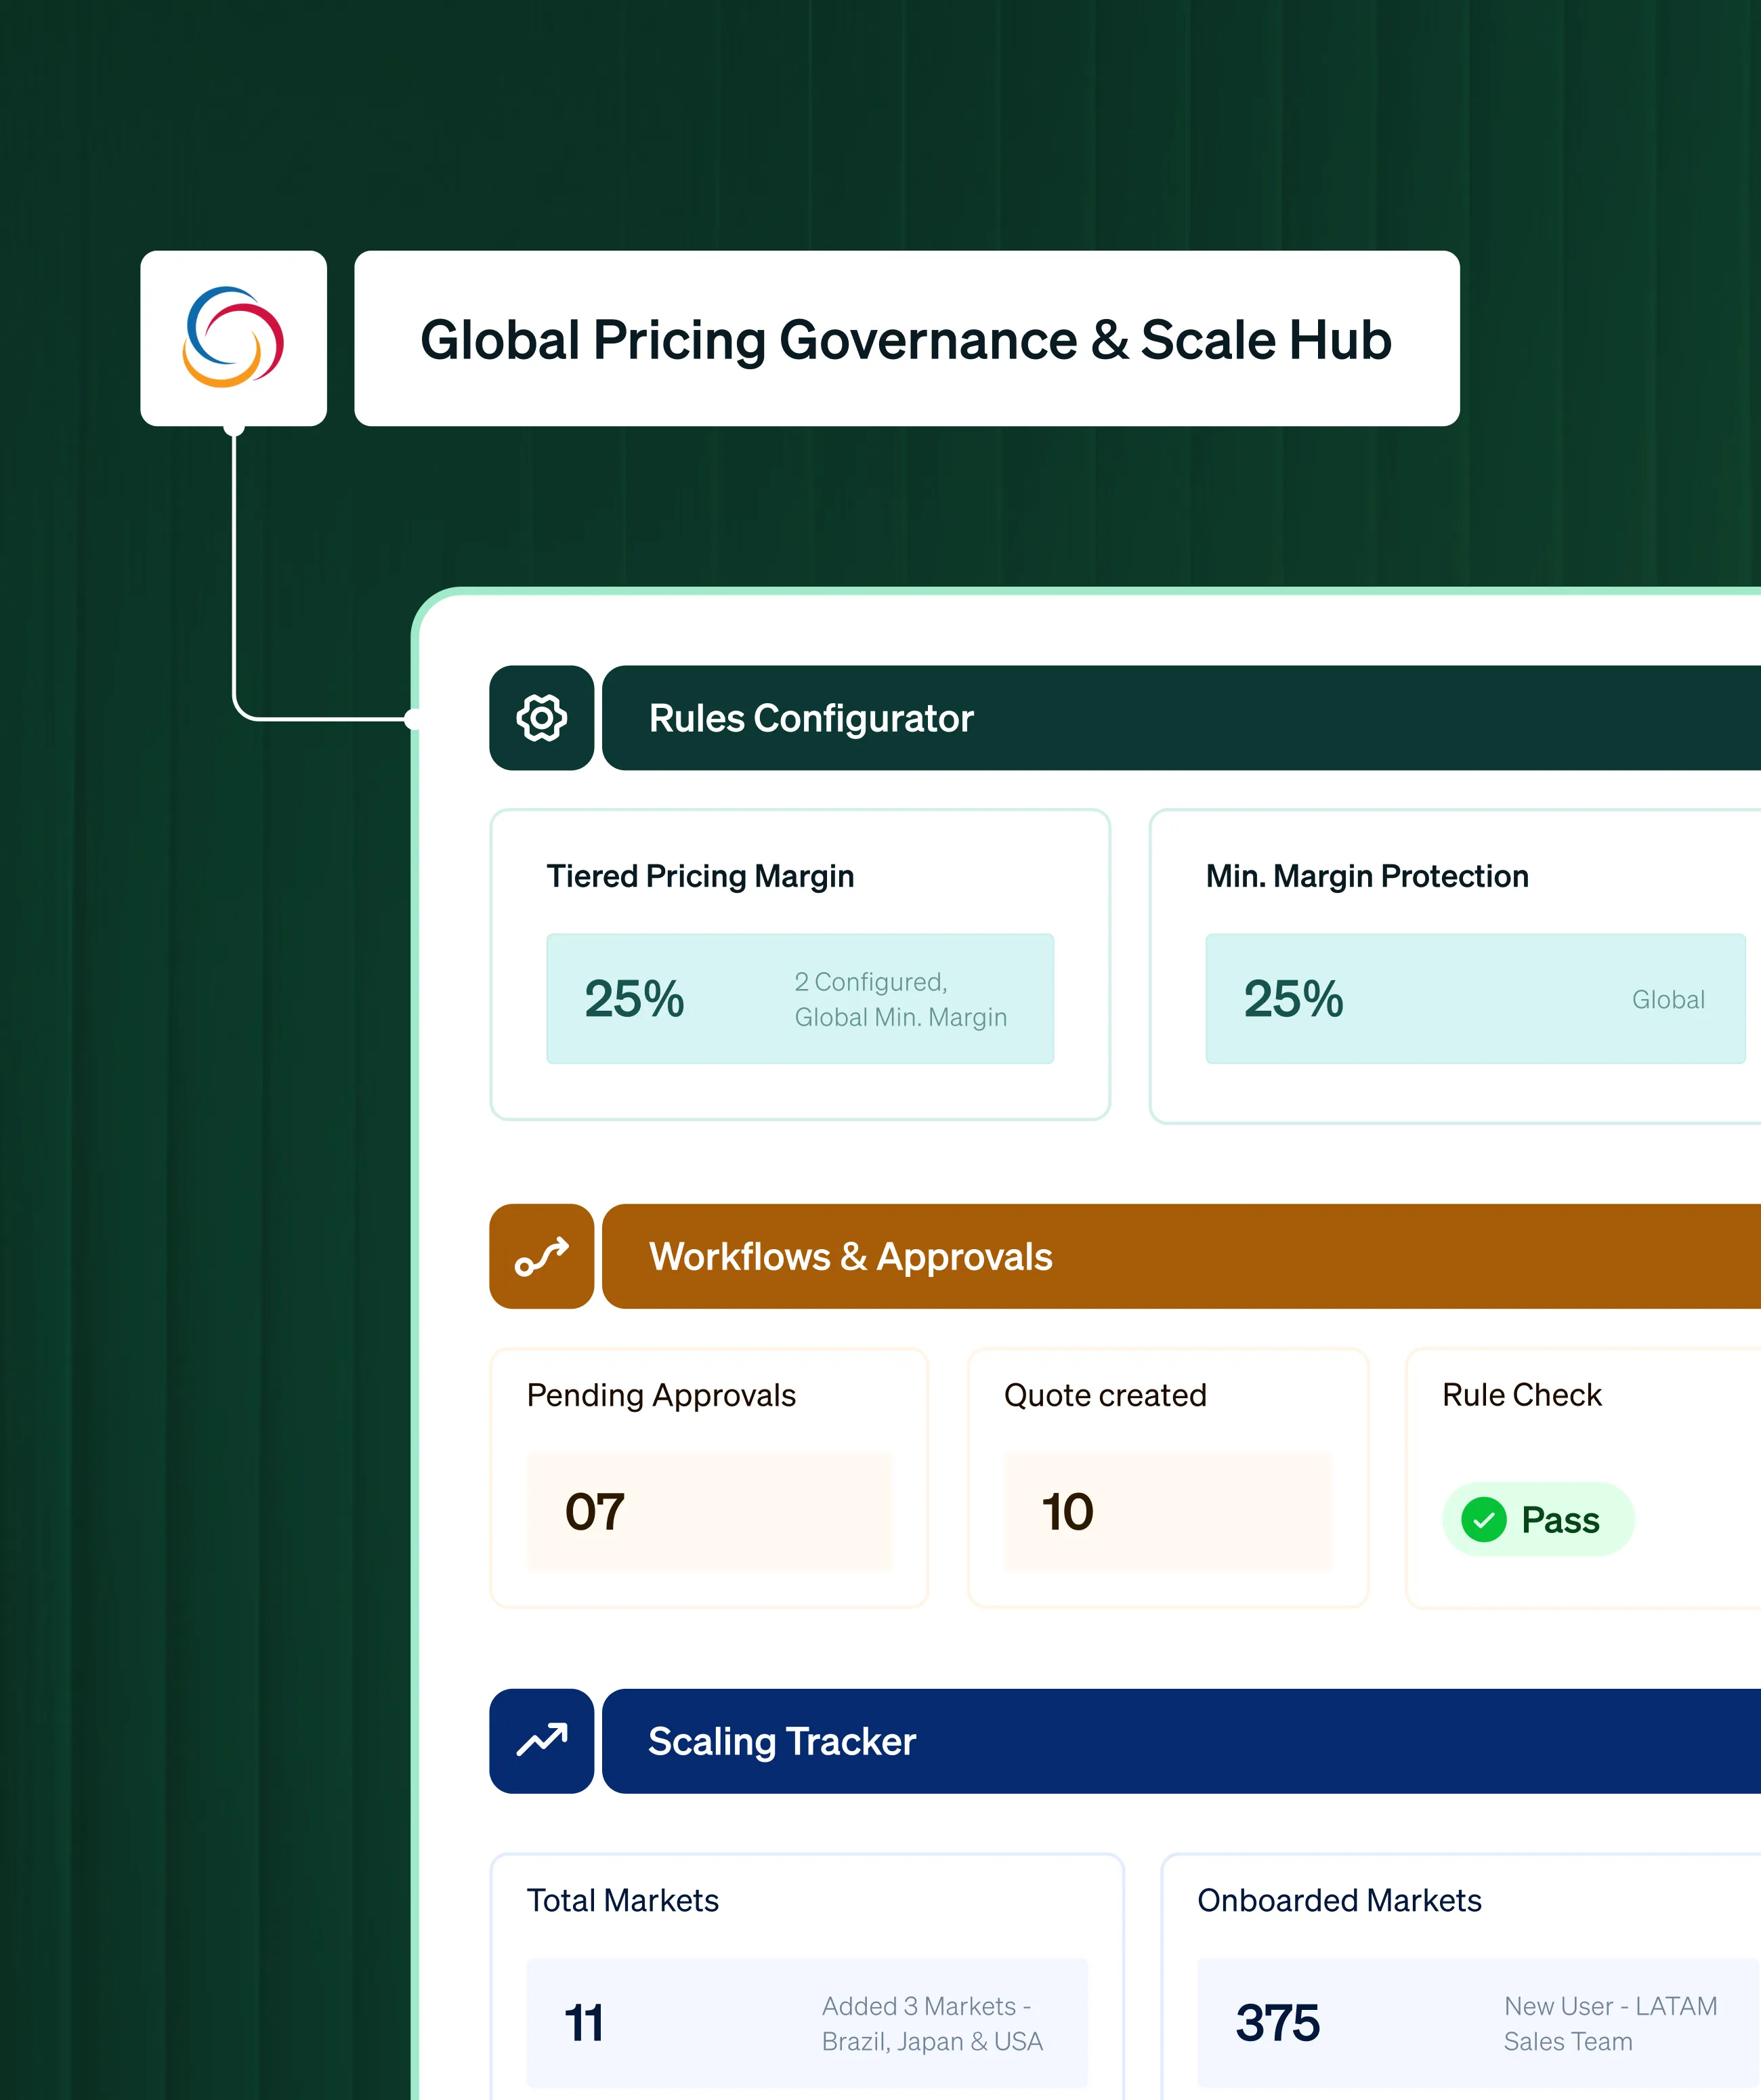
Task: Click the Onboarded Markets 375 value
Action: 1277,2023
